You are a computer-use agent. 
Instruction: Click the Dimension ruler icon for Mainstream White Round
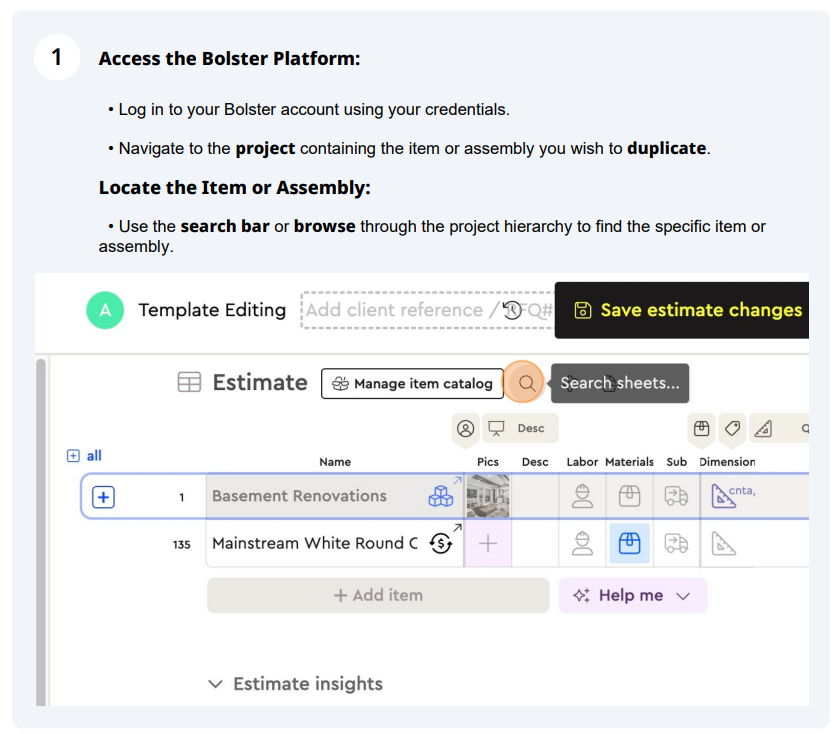click(x=723, y=544)
